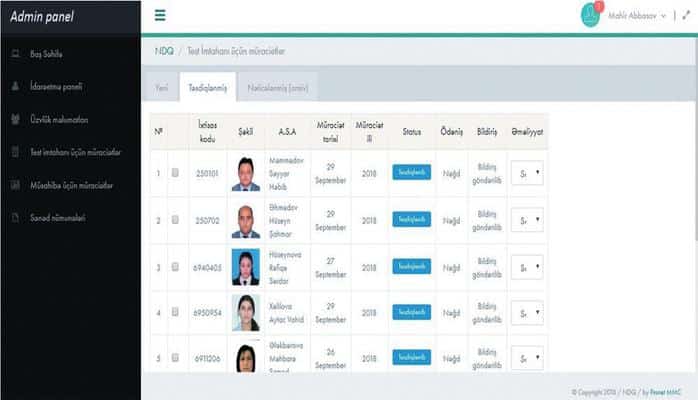
Task: Click the Müsahibə üçün müraciətlər icon
Action: coord(15,185)
